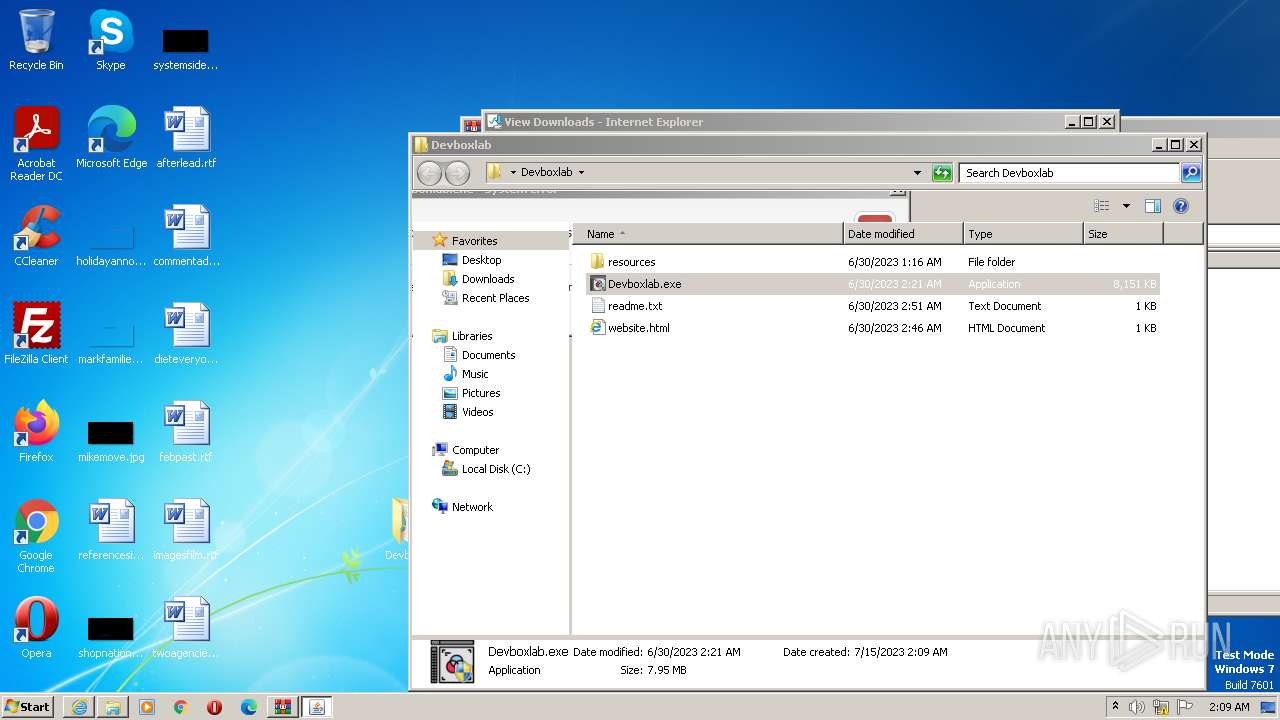The width and height of the screenshot is (1280, 720).
Task: Select the Google Chrome desktop shortcut
Action: point(36,536)
